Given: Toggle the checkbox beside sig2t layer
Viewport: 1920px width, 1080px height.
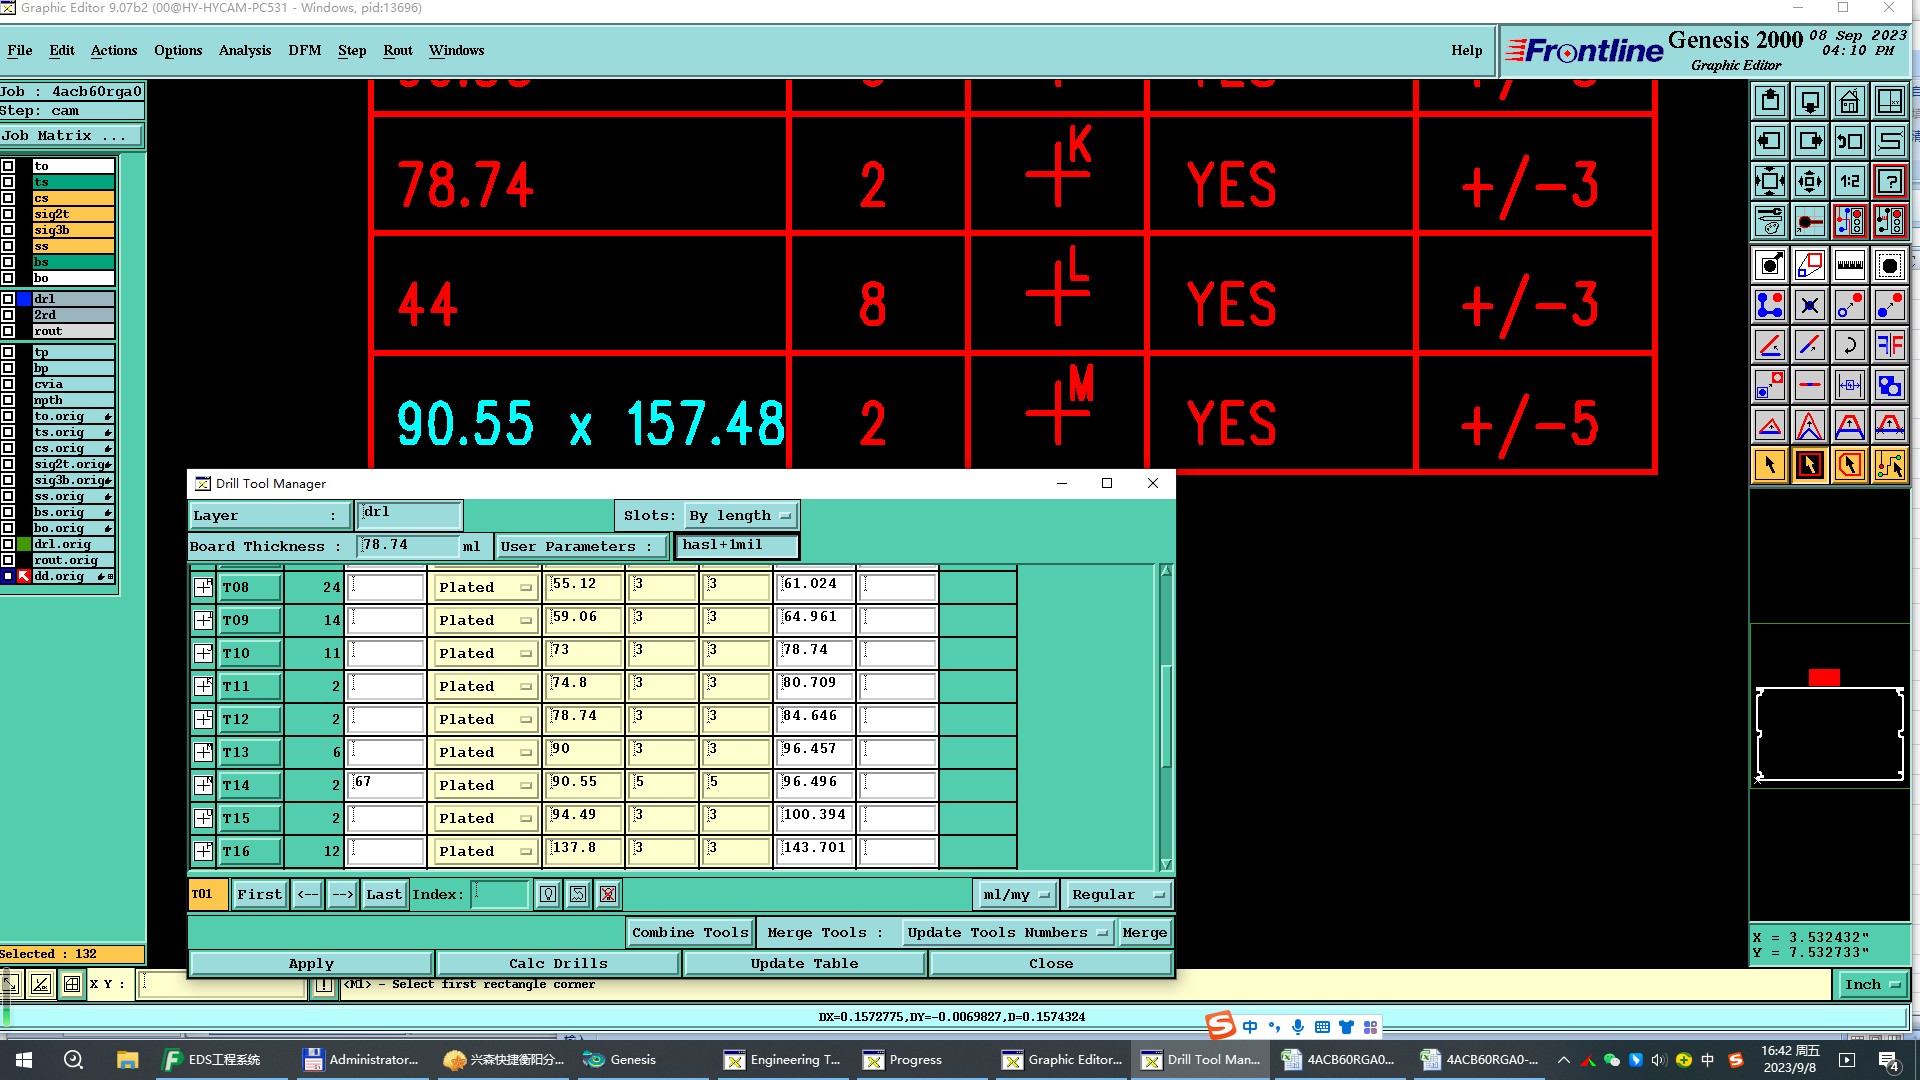Looking at the screenshot, I should (8, 214).
